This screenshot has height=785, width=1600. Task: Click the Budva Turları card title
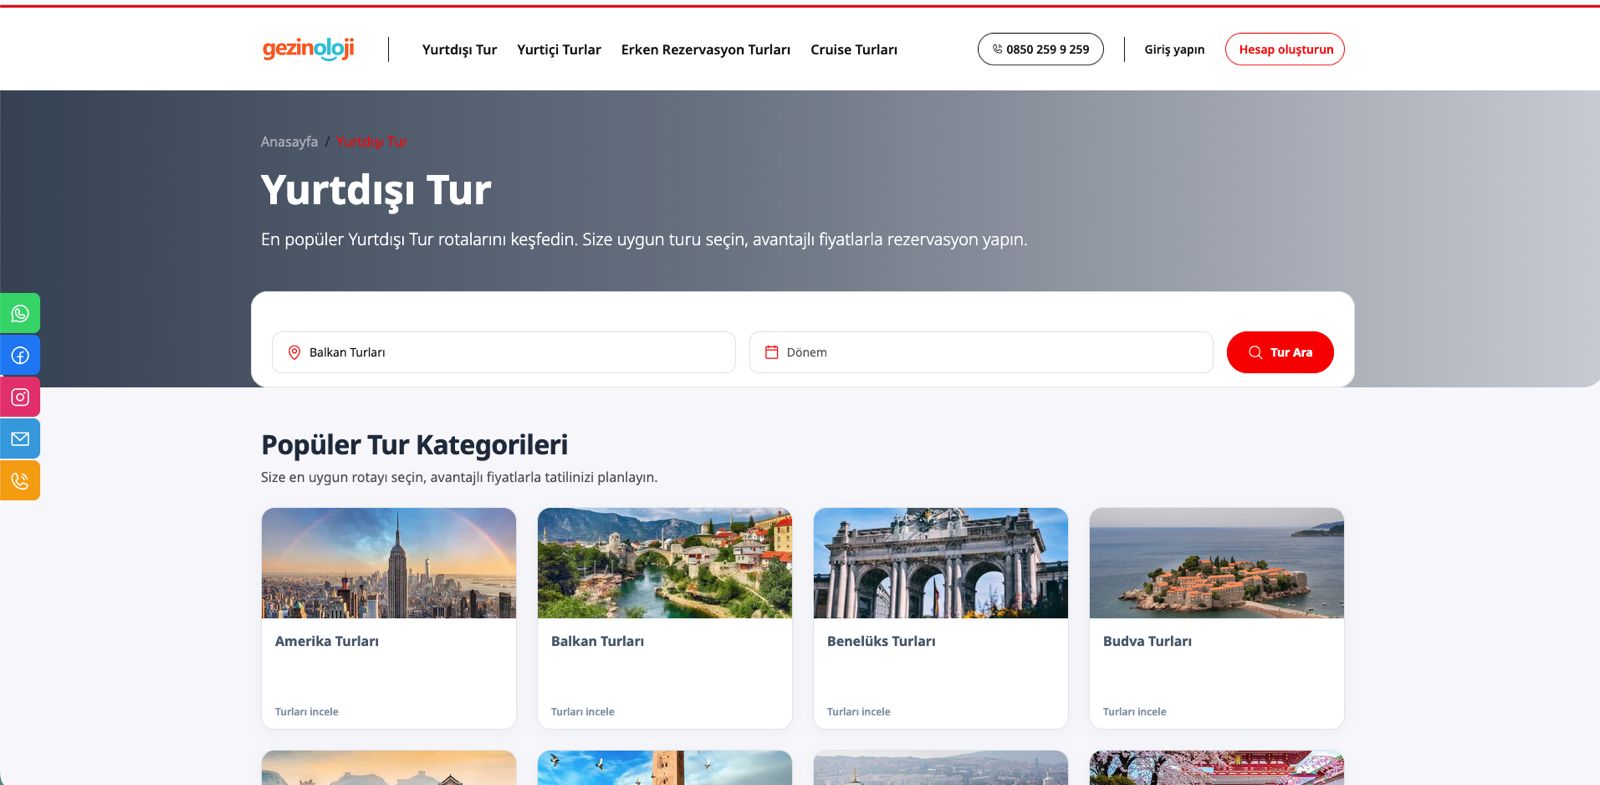pyautogui.click(x=1147, y=641)
